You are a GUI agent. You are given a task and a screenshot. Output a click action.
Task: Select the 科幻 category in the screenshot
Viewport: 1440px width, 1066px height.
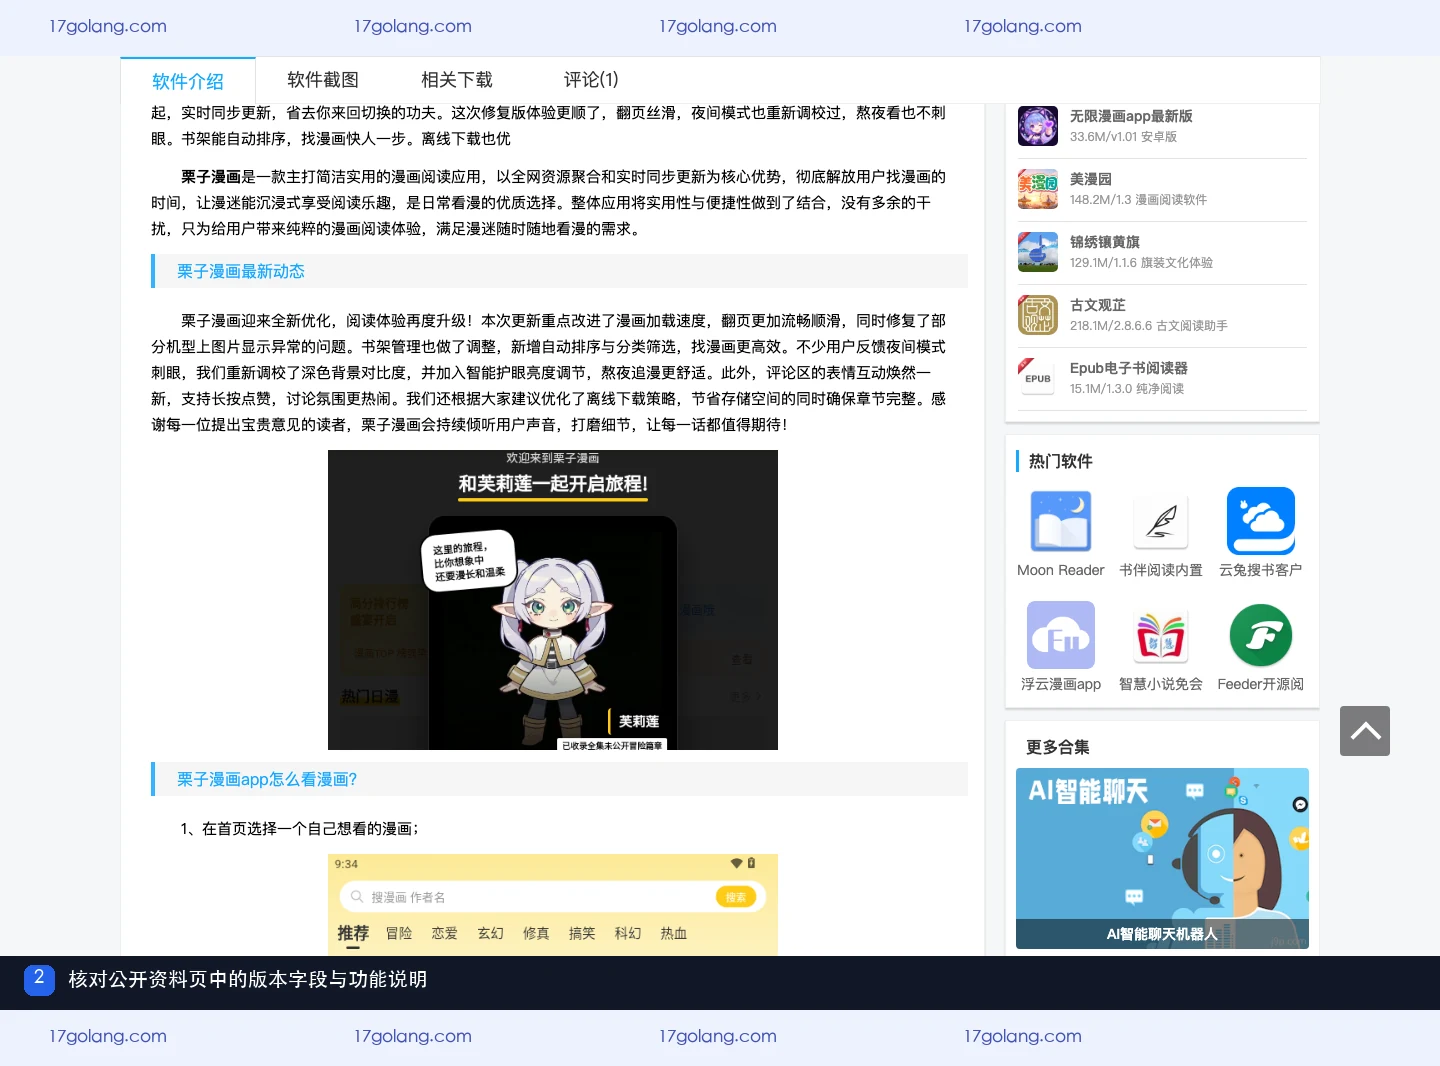(628, 933)
